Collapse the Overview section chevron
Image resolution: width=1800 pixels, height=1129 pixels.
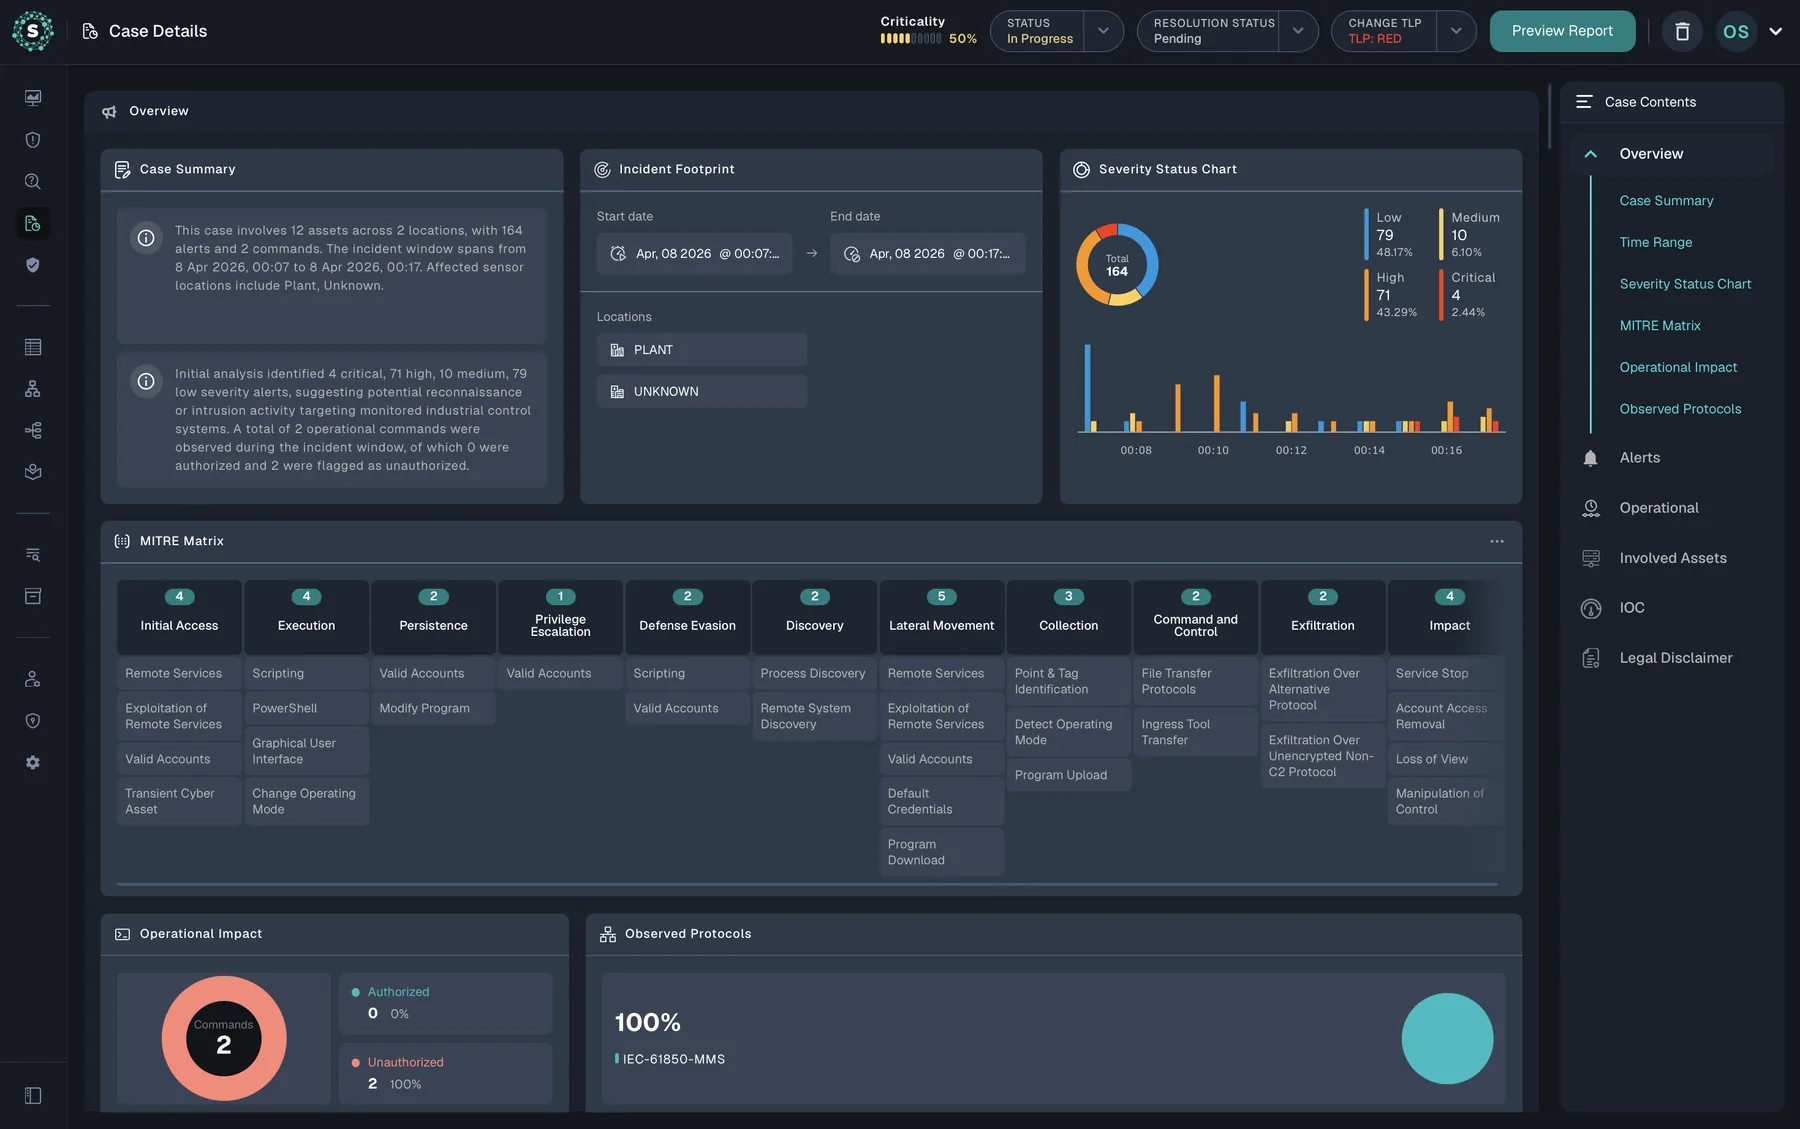coord(1590,154)
